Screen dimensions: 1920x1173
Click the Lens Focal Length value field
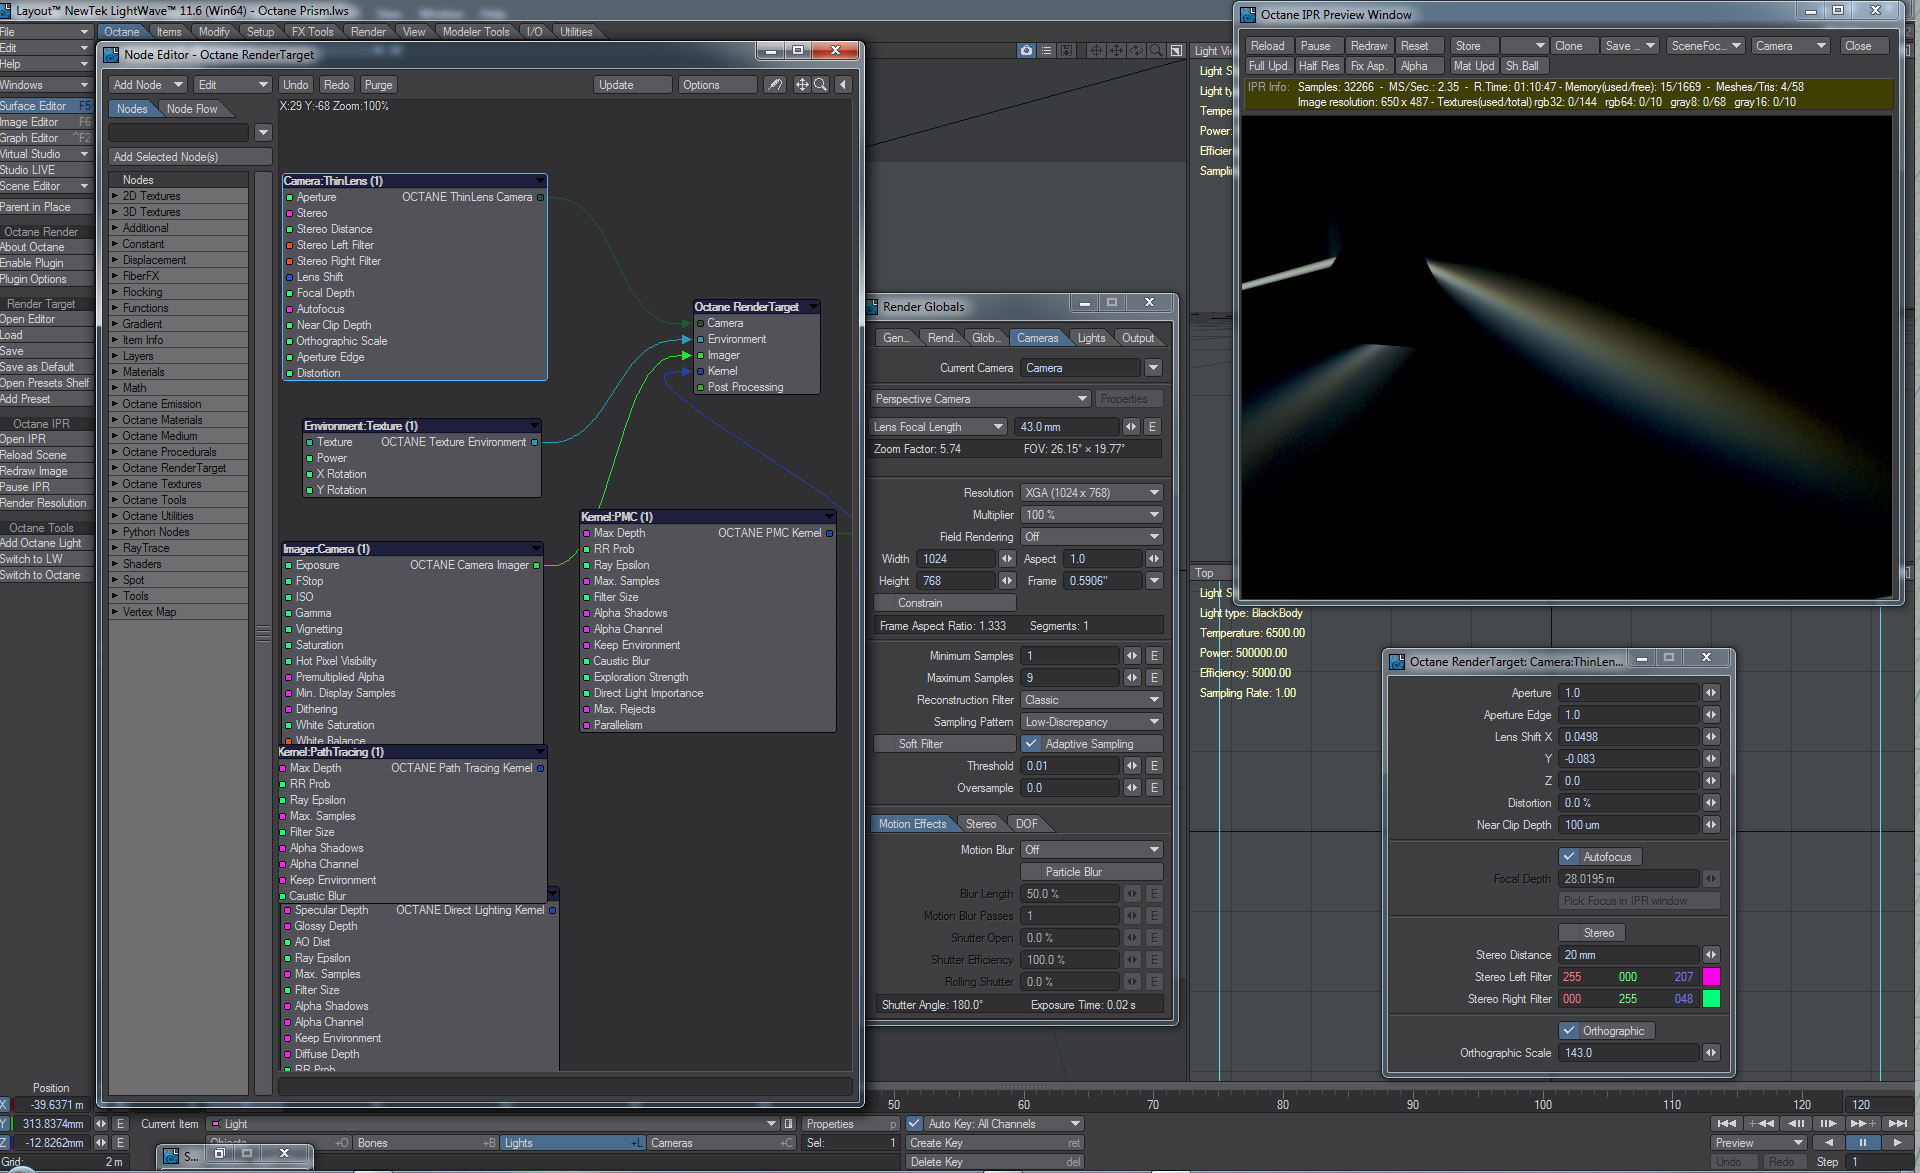coord(1066,427)
